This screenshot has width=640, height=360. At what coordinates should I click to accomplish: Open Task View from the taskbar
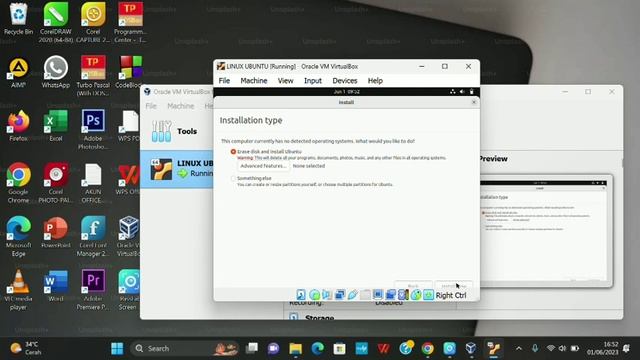click(x=252, y=349)
